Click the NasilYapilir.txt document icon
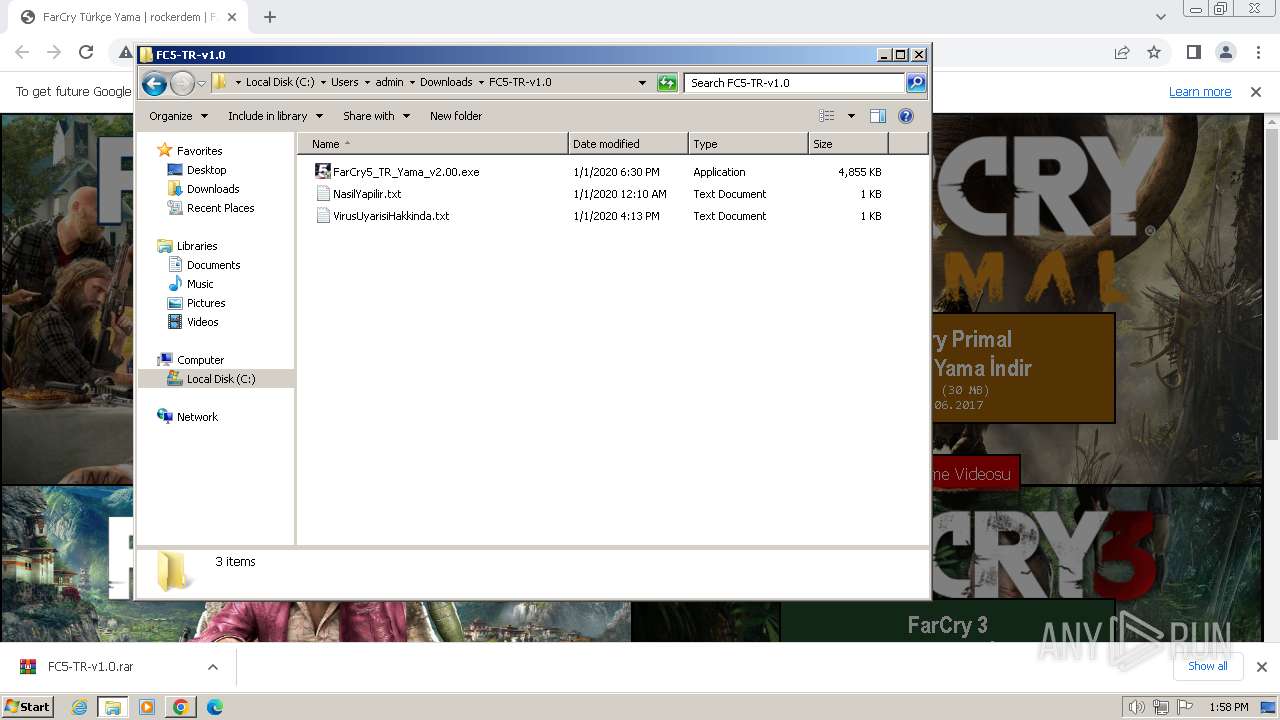This screenshot has height=720, width=1280. (x=323, y=194)
